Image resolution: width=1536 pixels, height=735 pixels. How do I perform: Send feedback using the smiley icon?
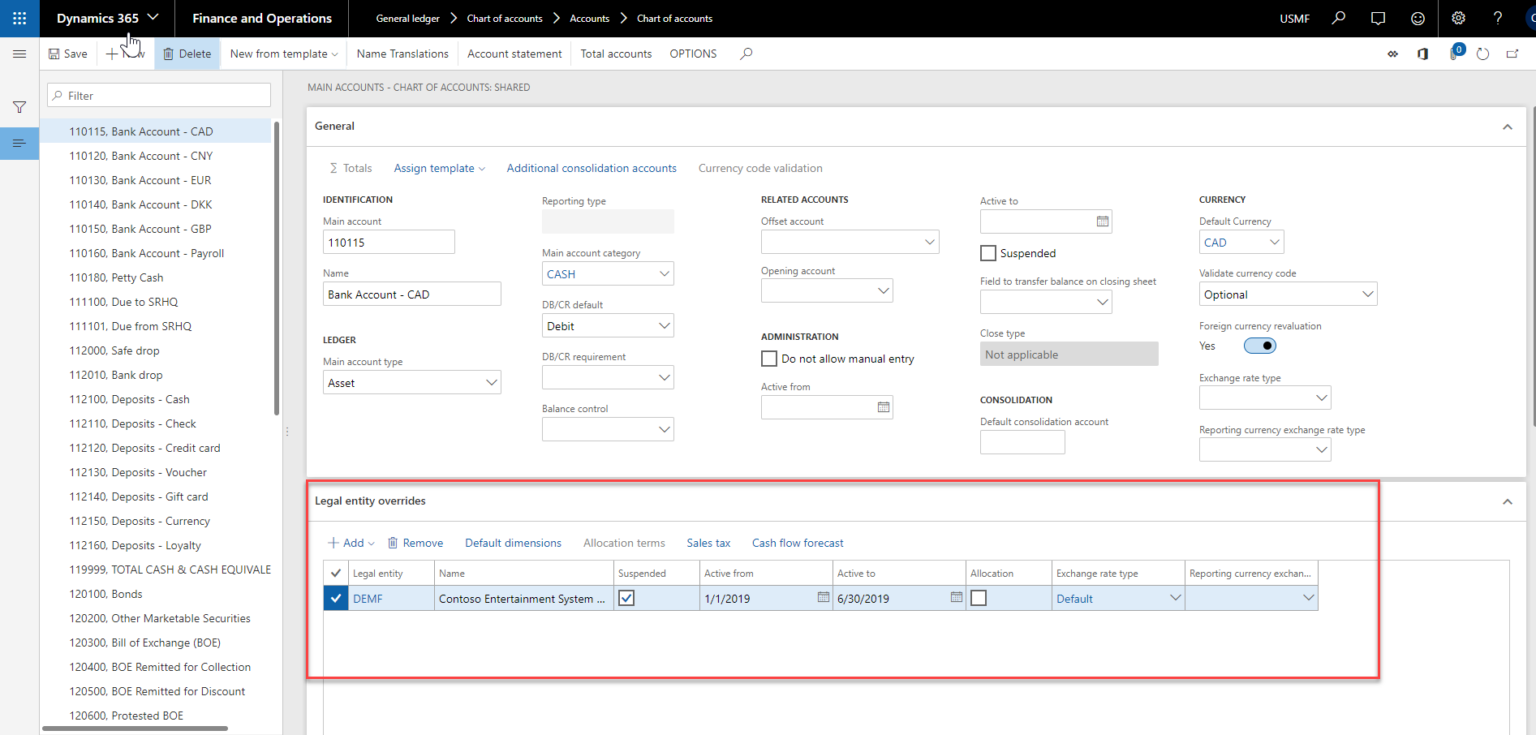tap(1417, 18)
